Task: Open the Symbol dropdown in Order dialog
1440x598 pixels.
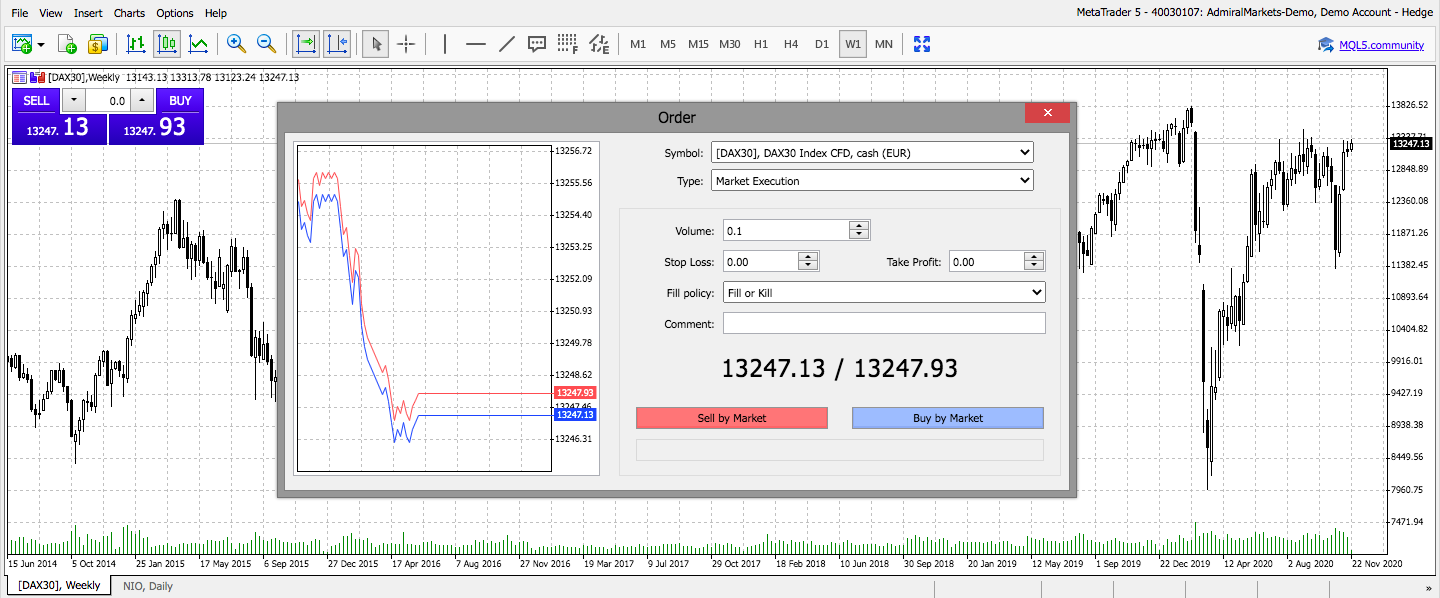Action: (871, 153)
